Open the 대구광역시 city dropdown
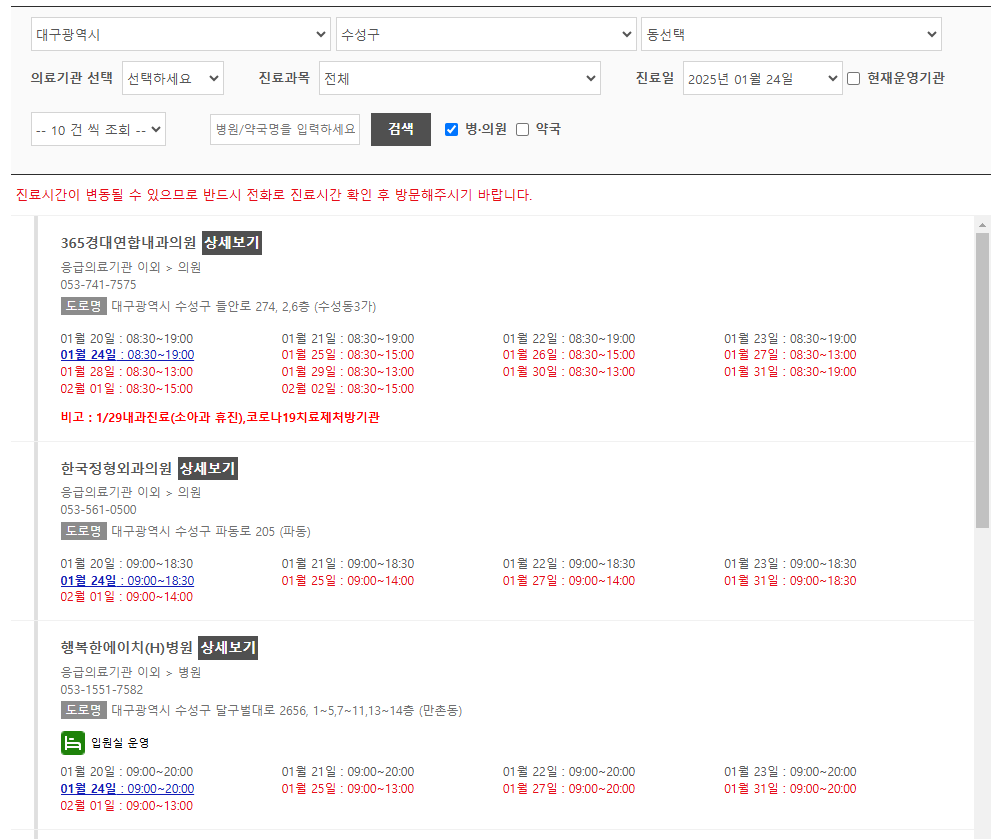The image size is (1002, 839). 181,34
